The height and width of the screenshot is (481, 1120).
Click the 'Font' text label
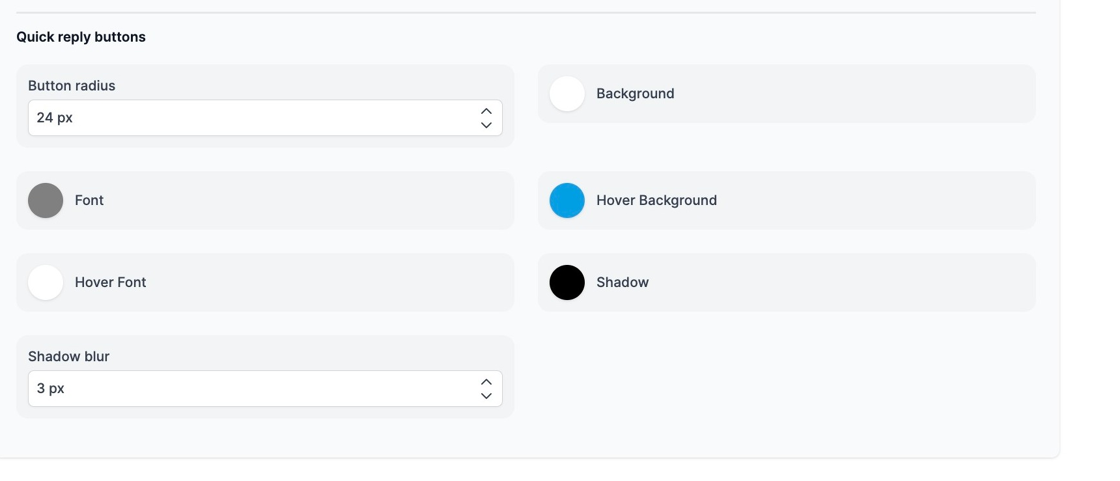point(89,201)
